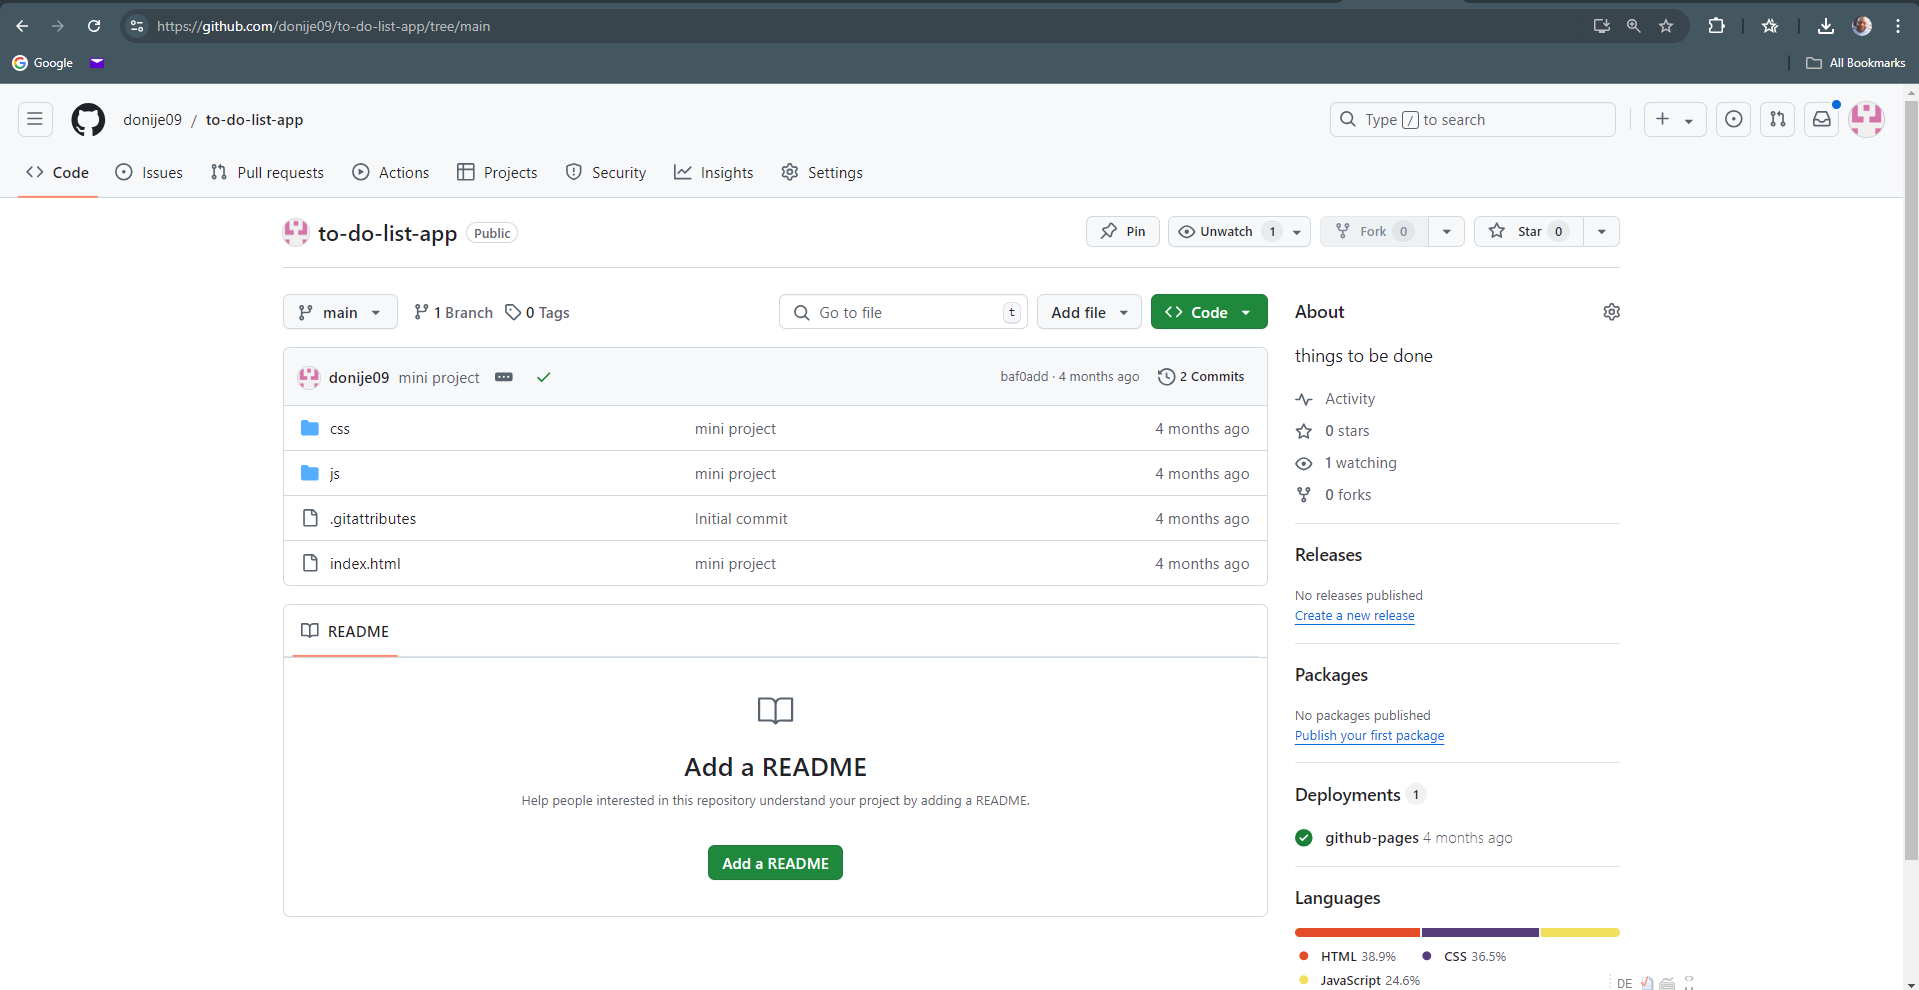Open the index.html file
Image resolution: width=1919 pixels, height=990 pixels.
click(x=365, y=564)
